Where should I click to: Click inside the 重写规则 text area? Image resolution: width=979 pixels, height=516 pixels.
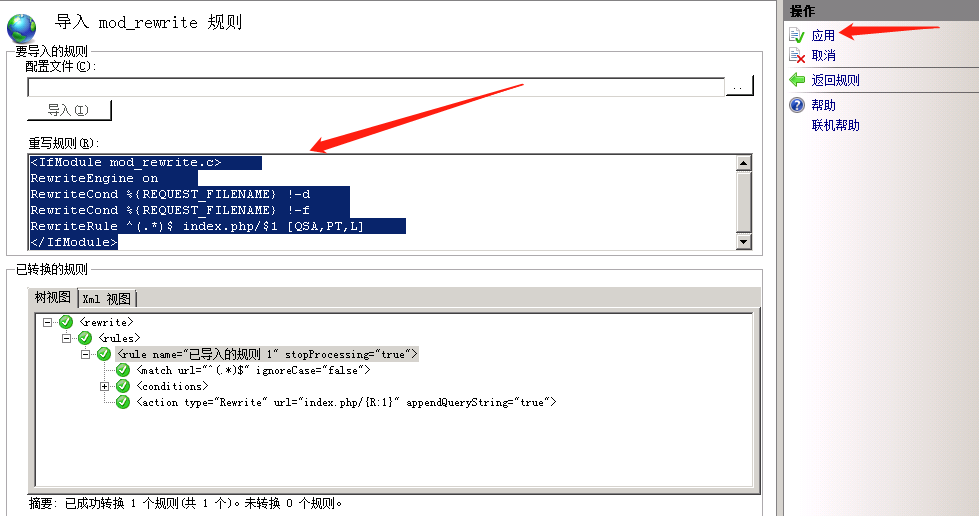382,202
